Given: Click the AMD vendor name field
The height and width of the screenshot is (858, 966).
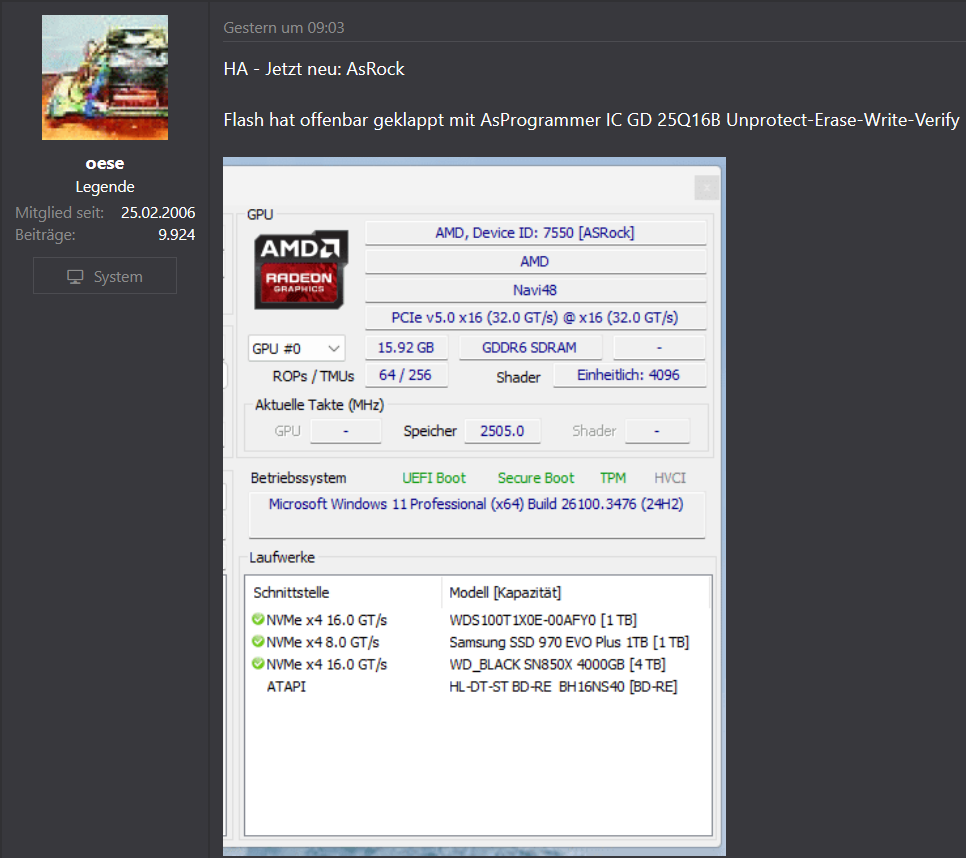Looking at the screenshot, I should [535, 261].
